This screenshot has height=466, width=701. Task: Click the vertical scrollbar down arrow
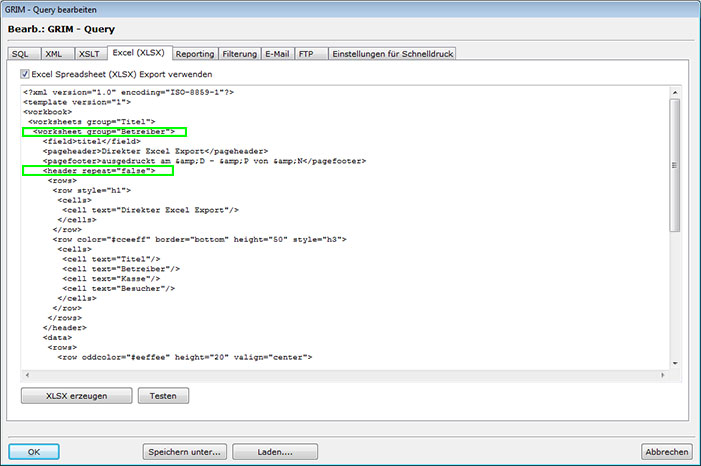[x=674, y=362]
